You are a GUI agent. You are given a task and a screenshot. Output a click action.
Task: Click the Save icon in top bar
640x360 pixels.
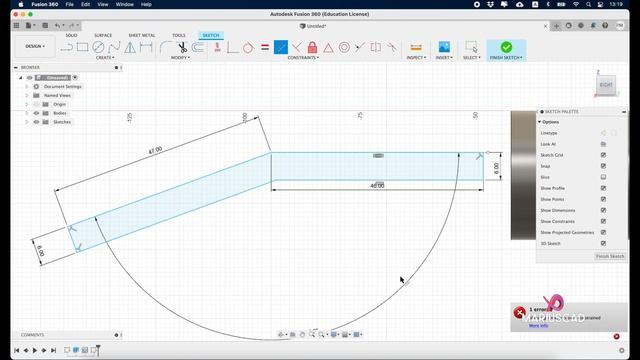[45, 26]
